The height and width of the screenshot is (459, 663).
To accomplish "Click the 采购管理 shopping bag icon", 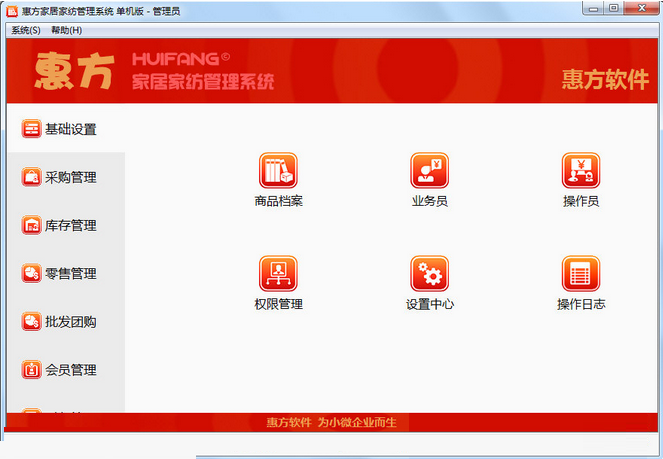I will pyautogui.click(x=31, y=177).
